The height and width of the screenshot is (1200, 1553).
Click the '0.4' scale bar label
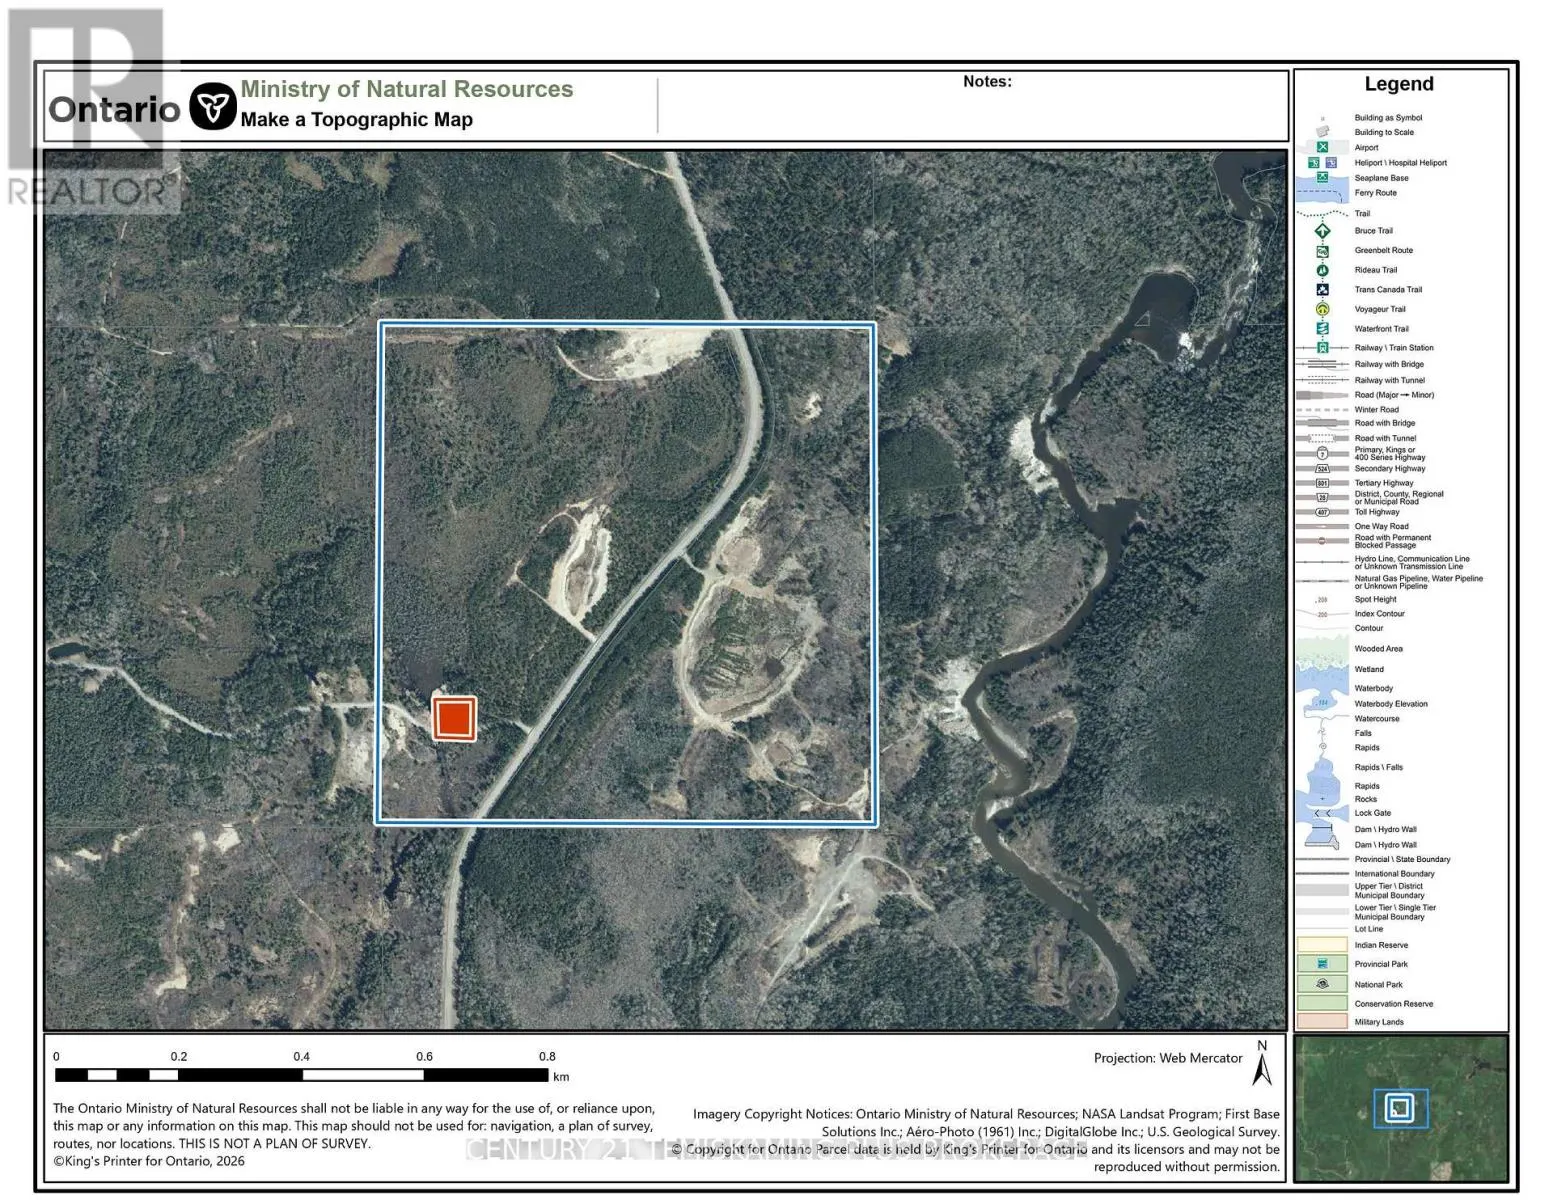coord(301,1056)
